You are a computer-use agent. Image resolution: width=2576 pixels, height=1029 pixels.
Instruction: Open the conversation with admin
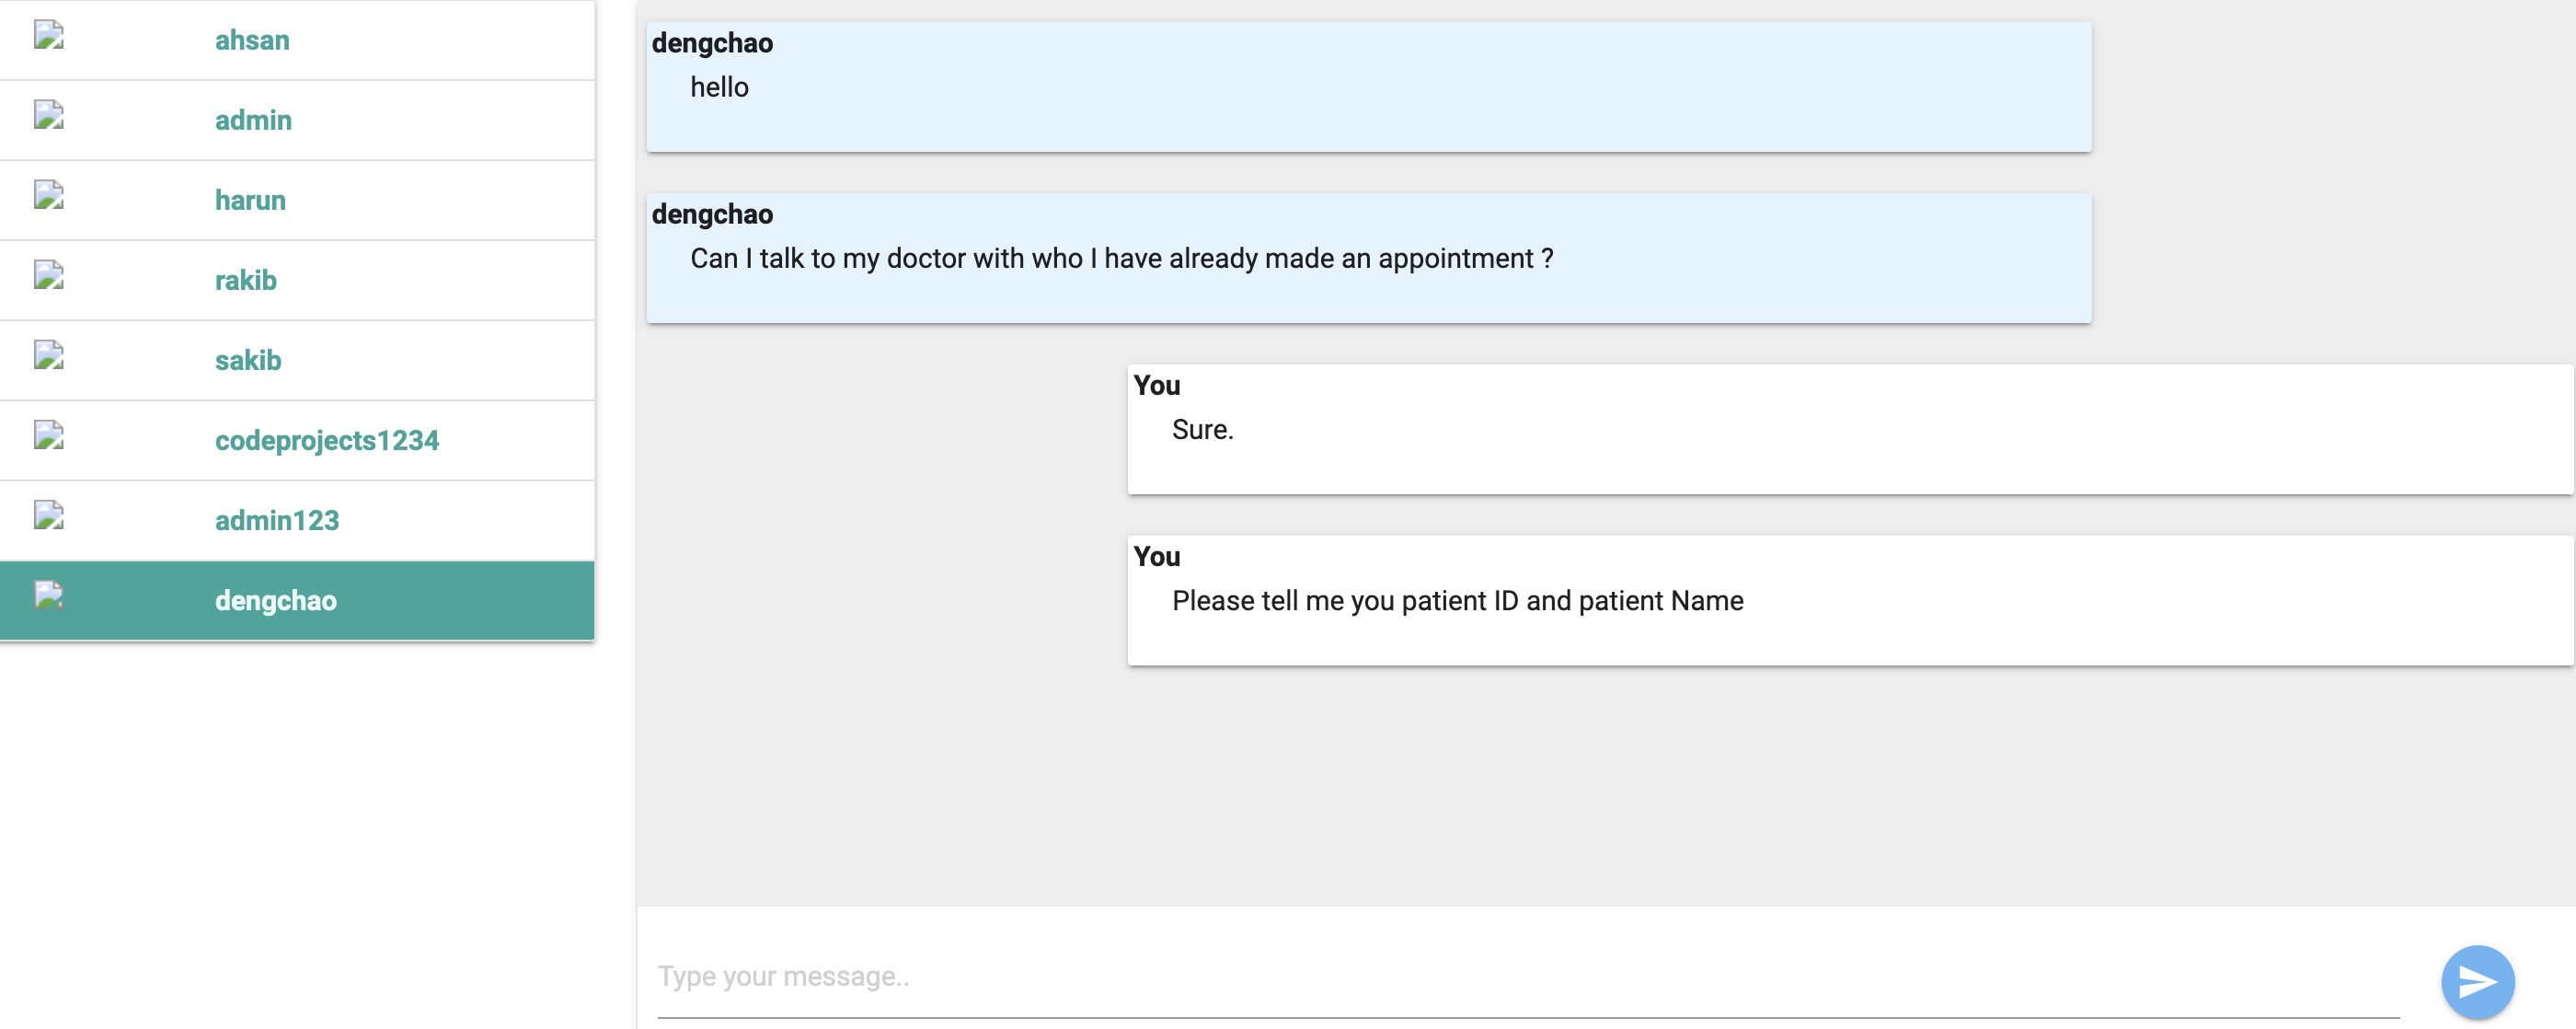pyautogui.click(x=253, y=119)
